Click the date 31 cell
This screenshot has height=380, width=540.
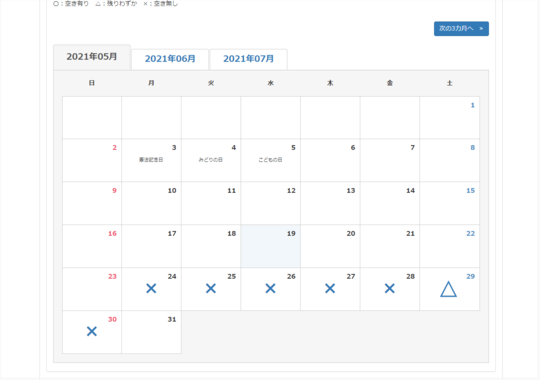[x=151, y=332]
